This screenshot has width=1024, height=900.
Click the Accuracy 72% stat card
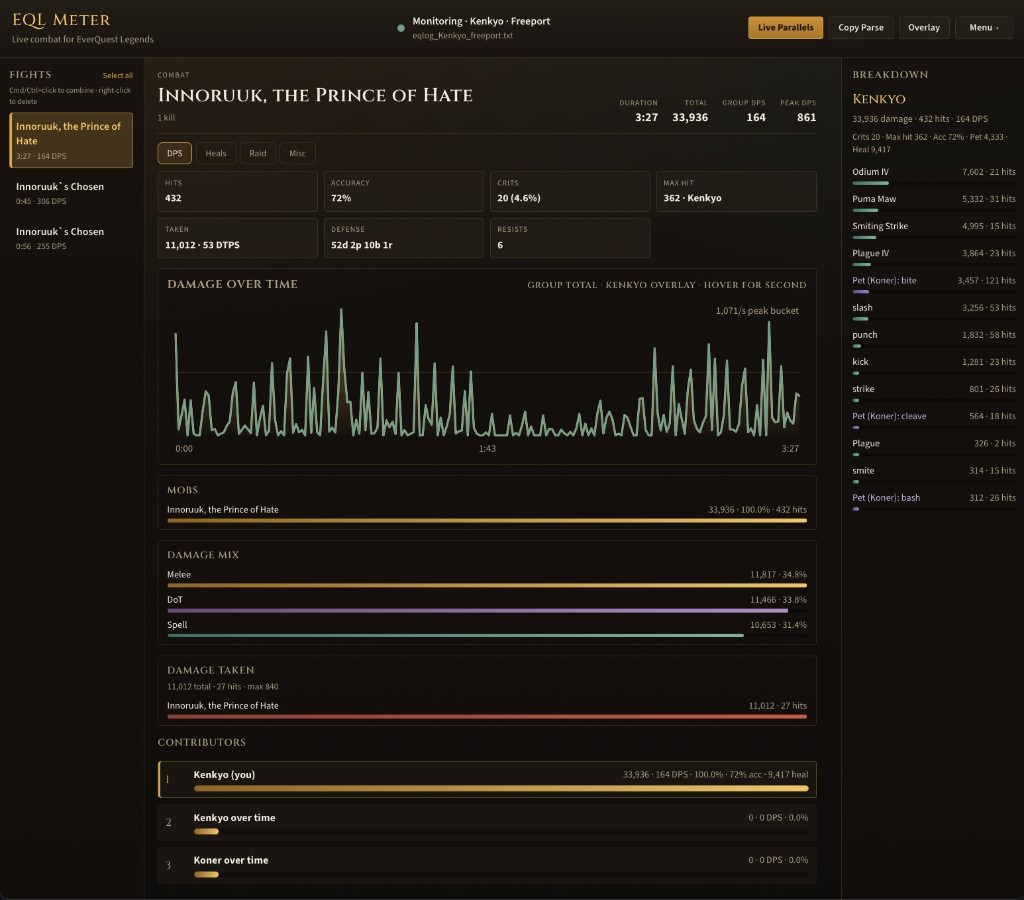tap(404, 191)
